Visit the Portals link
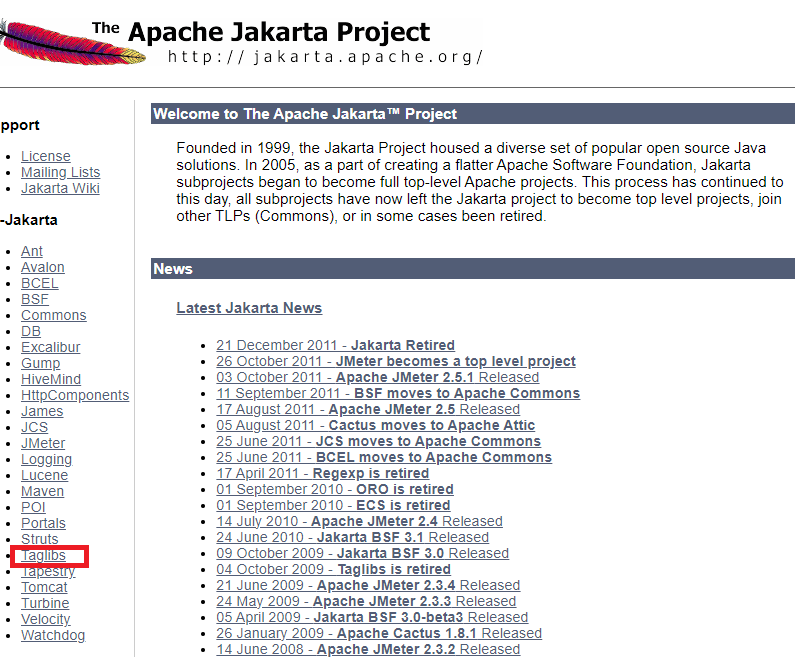Image resolution: width=810 pixels, height=657 pixels. tap(43, 523)
